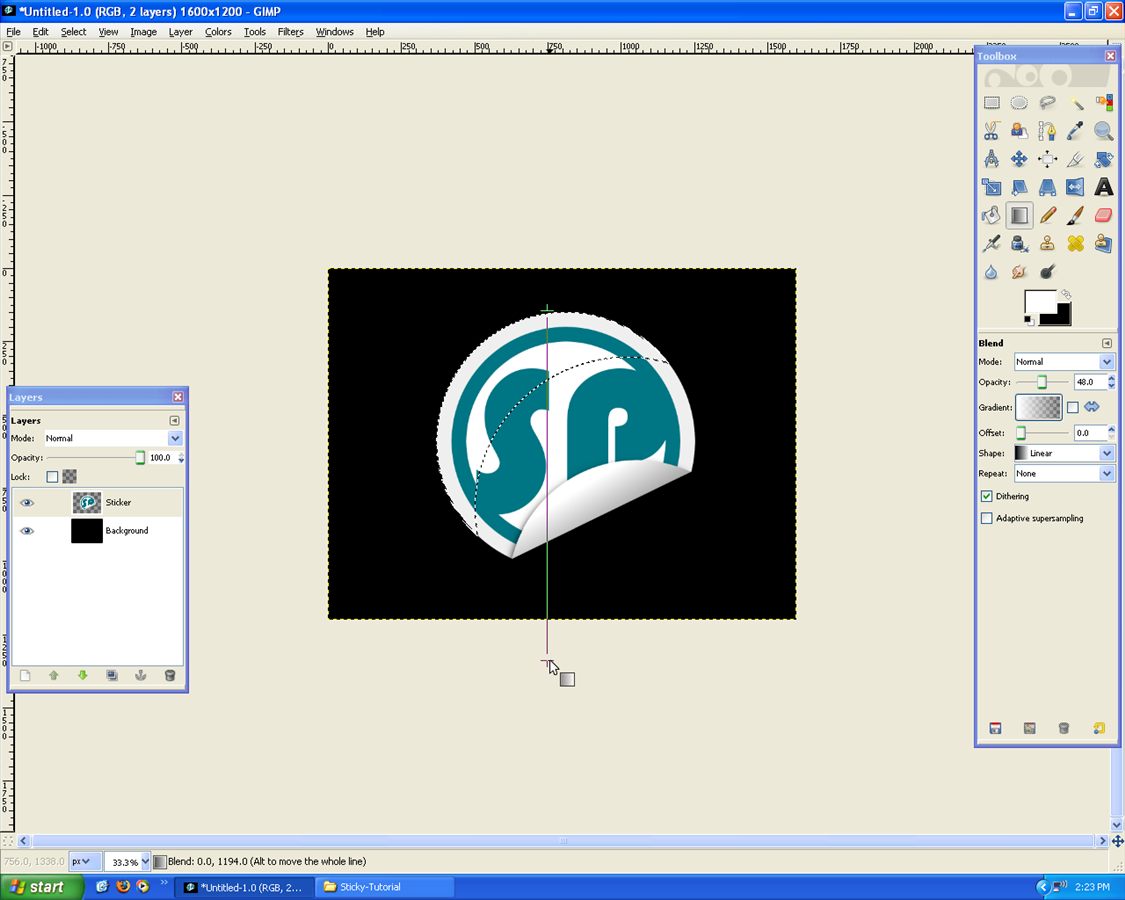Toggle the gradient Reverse checkbox
Screen dimensions: 1125x900
click(1073, 408)
